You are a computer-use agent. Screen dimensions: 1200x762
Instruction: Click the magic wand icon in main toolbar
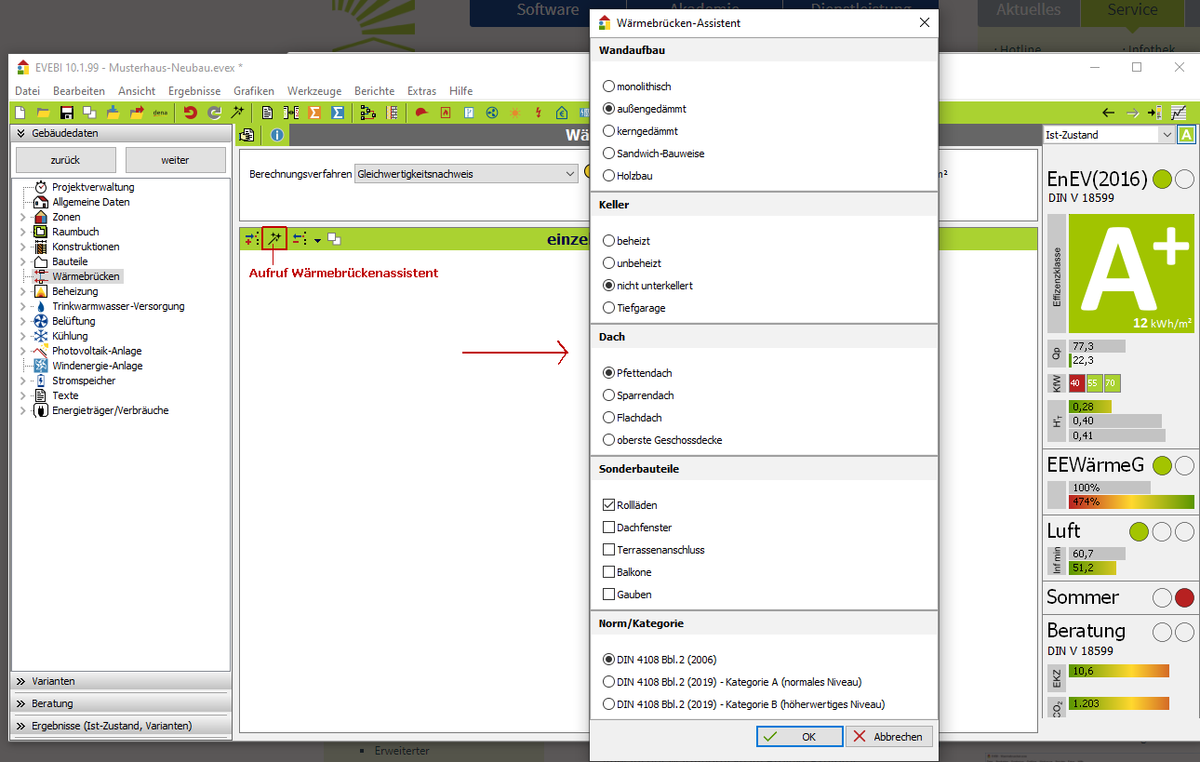(237, 112)
